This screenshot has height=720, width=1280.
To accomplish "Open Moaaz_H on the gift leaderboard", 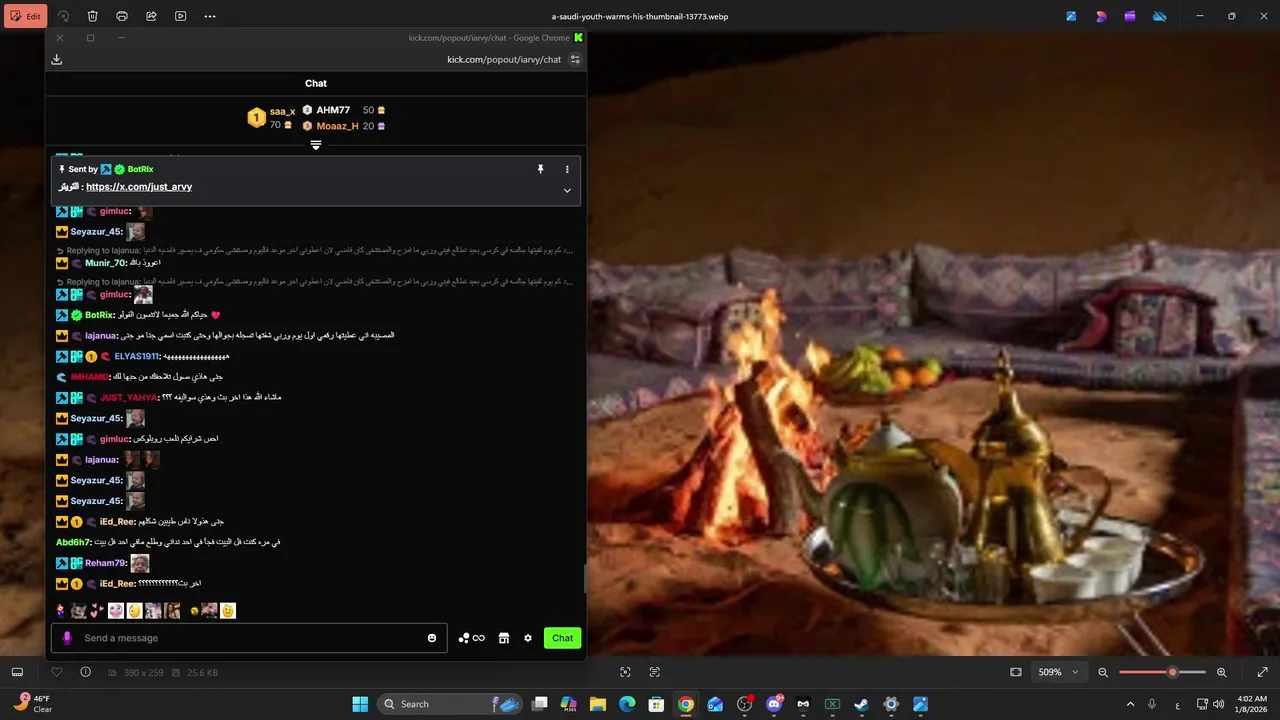I will pos(337,126).
